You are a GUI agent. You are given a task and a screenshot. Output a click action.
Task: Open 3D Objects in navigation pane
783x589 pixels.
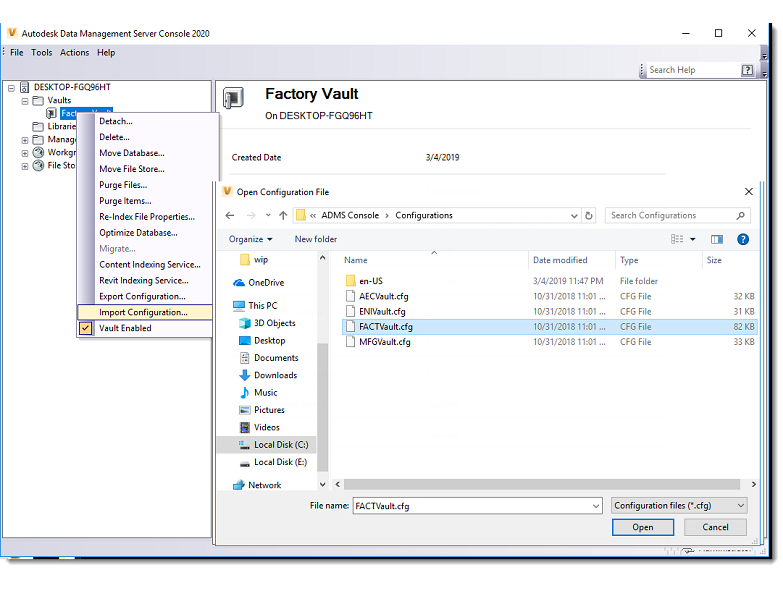[x=267, y=323]
